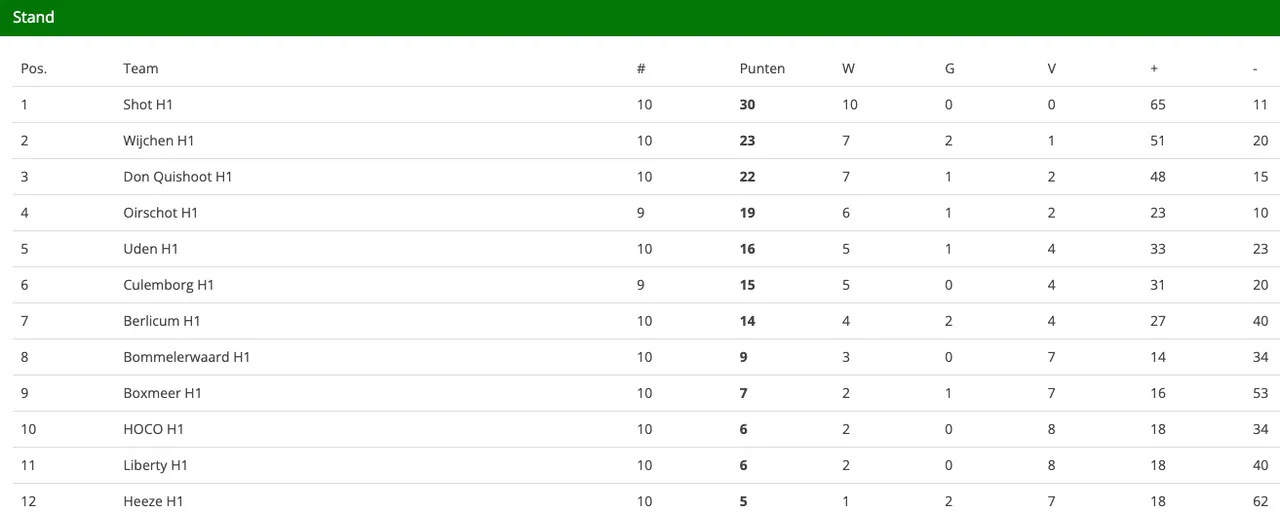Select Culemborg H1 team name
This screenshot has width=1280, height=521.
click(169, 285)
